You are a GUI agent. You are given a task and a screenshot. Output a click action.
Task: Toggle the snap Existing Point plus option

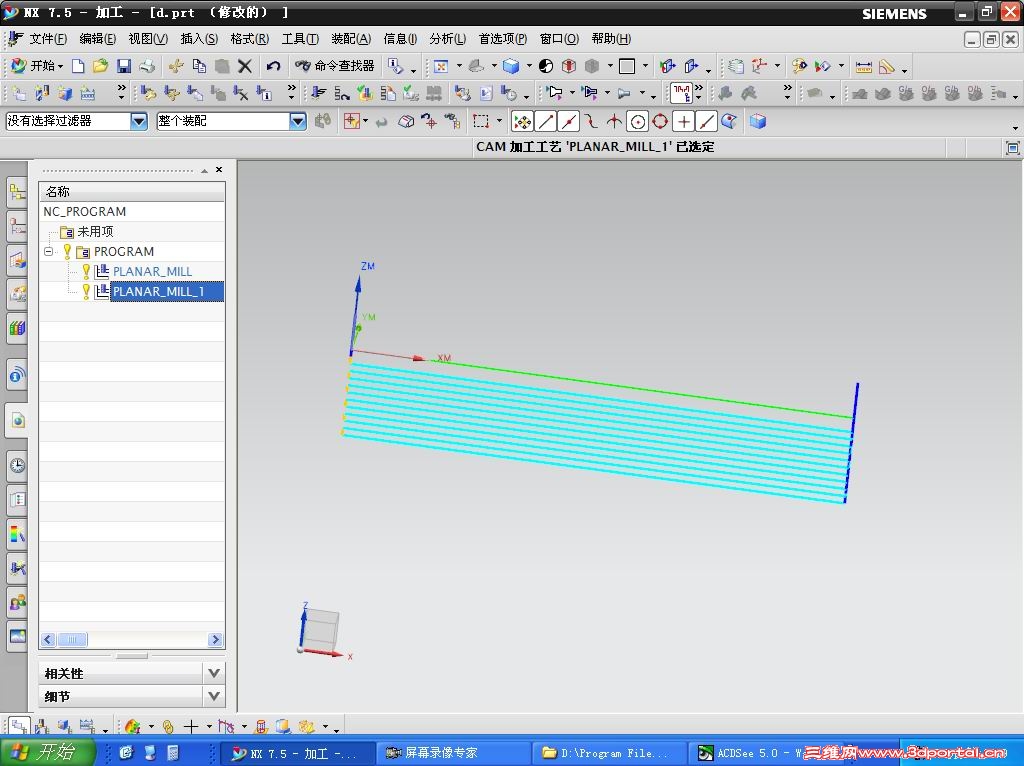[683, 121]
